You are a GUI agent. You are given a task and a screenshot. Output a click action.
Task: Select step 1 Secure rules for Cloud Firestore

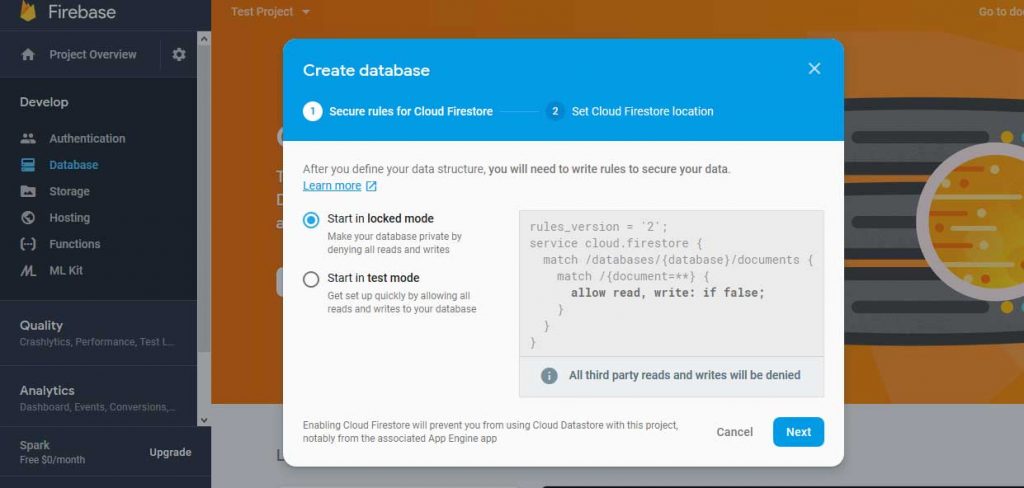[x=398, y=112]
